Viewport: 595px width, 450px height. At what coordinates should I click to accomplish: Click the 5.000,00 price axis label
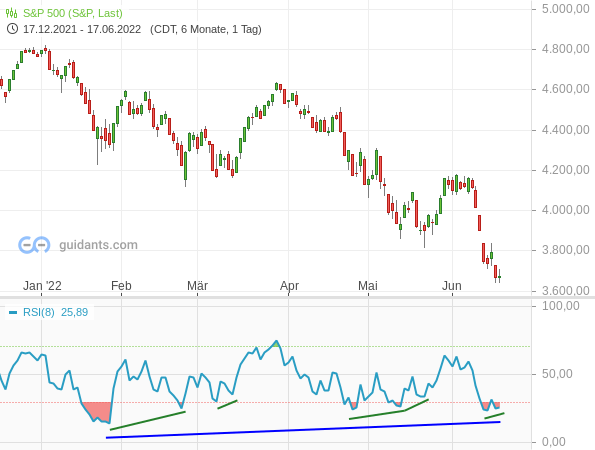tap(565, 9)
